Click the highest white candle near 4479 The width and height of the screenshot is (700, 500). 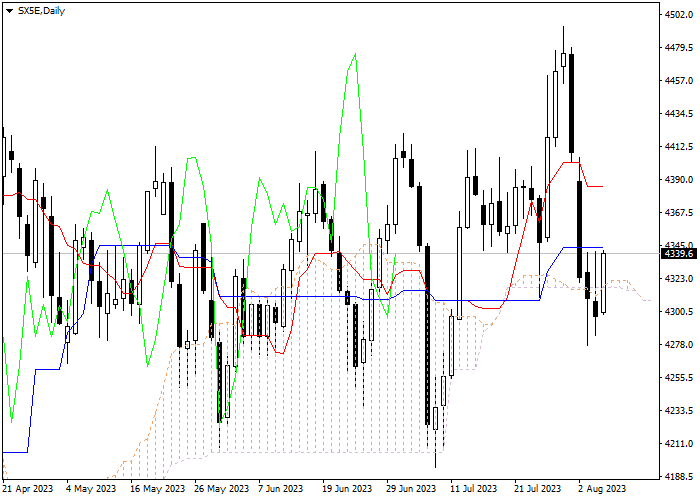pos(563,60)
